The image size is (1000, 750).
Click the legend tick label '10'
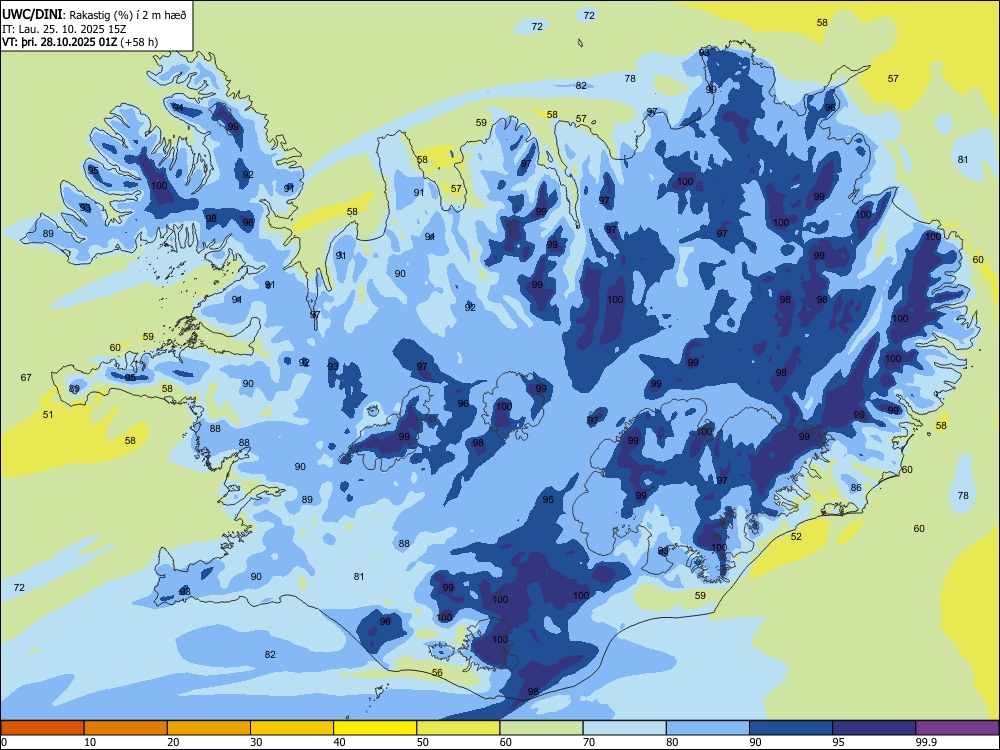pos(90,742)
